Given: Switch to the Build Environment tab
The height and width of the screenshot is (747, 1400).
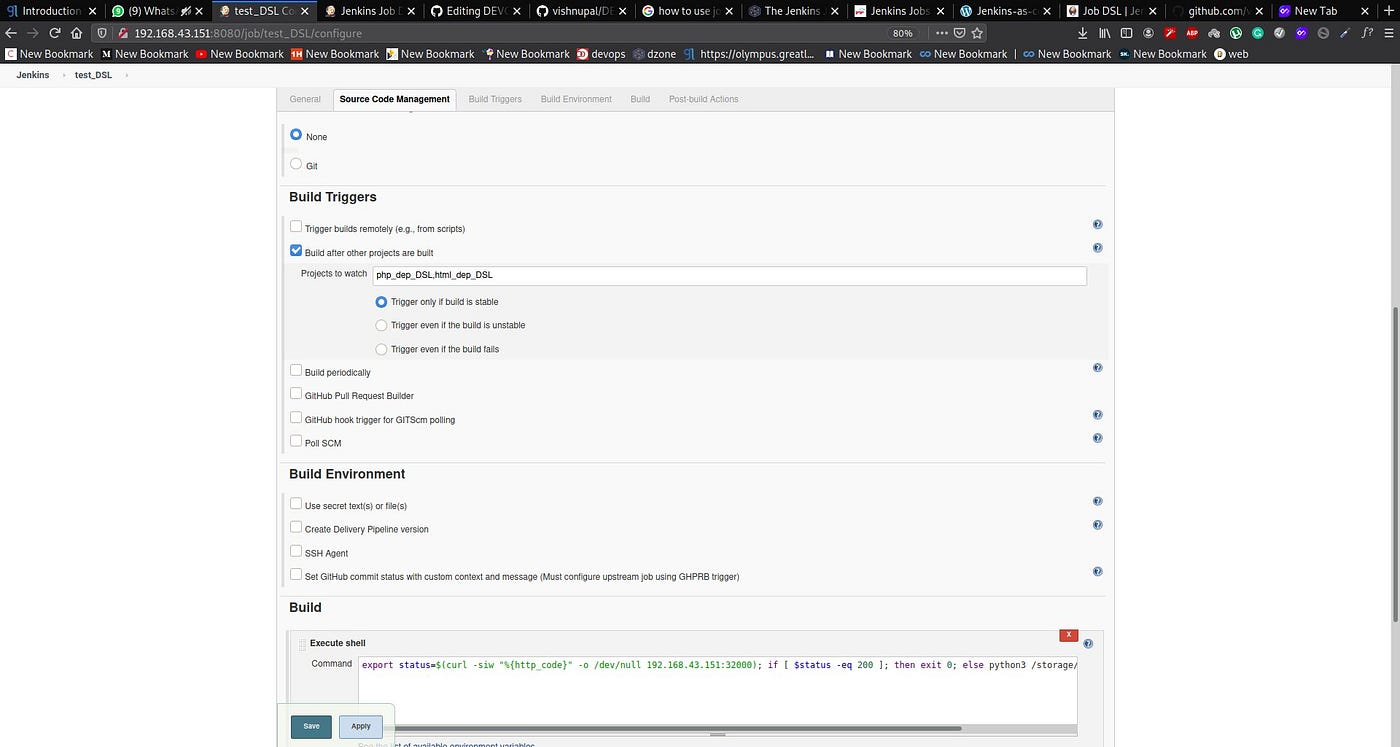Looking at the screenshot, I should [576, 99].
